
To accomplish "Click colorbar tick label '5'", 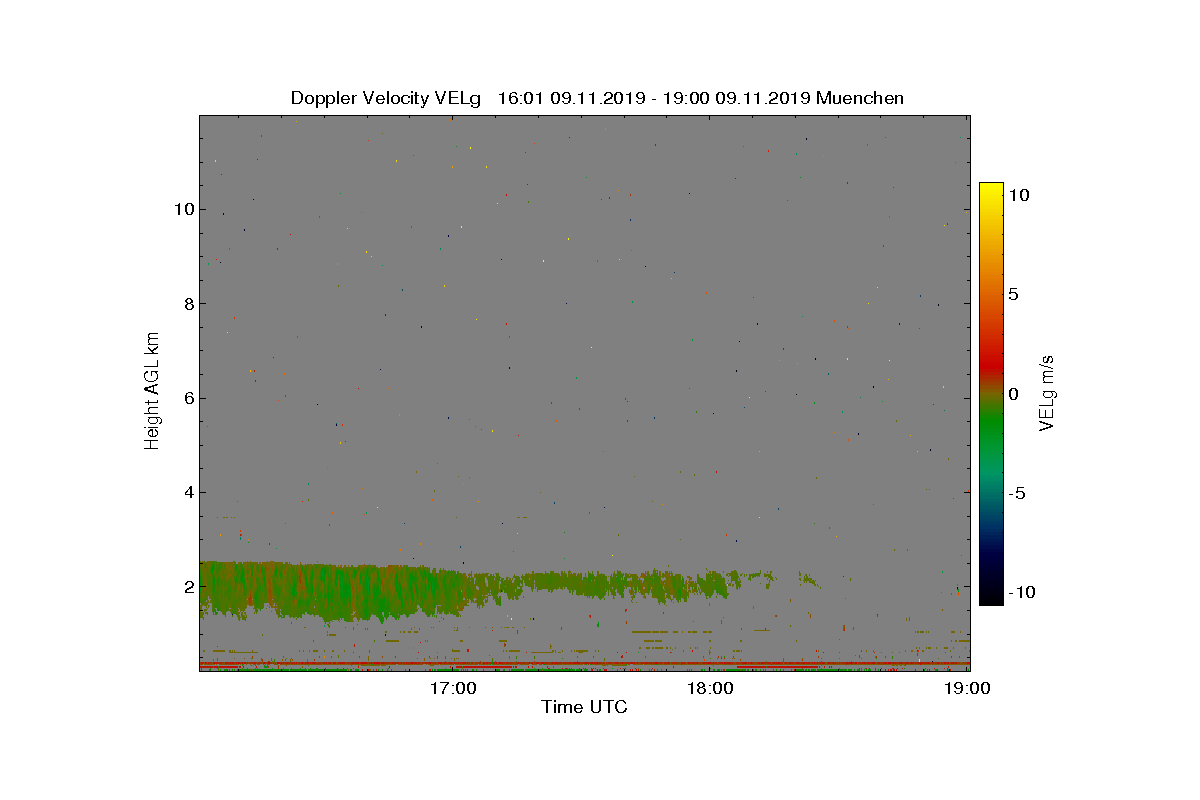I will (1013, 295).
